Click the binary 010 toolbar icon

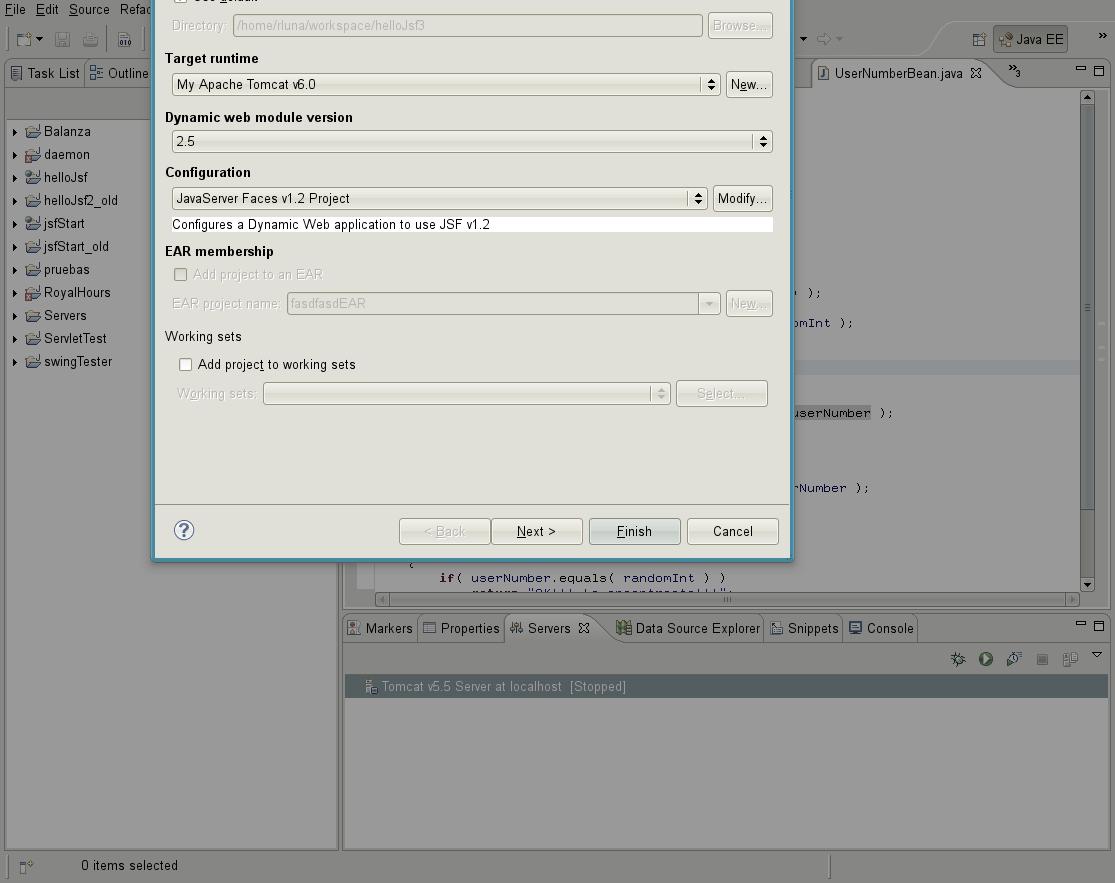coord(124,40)
